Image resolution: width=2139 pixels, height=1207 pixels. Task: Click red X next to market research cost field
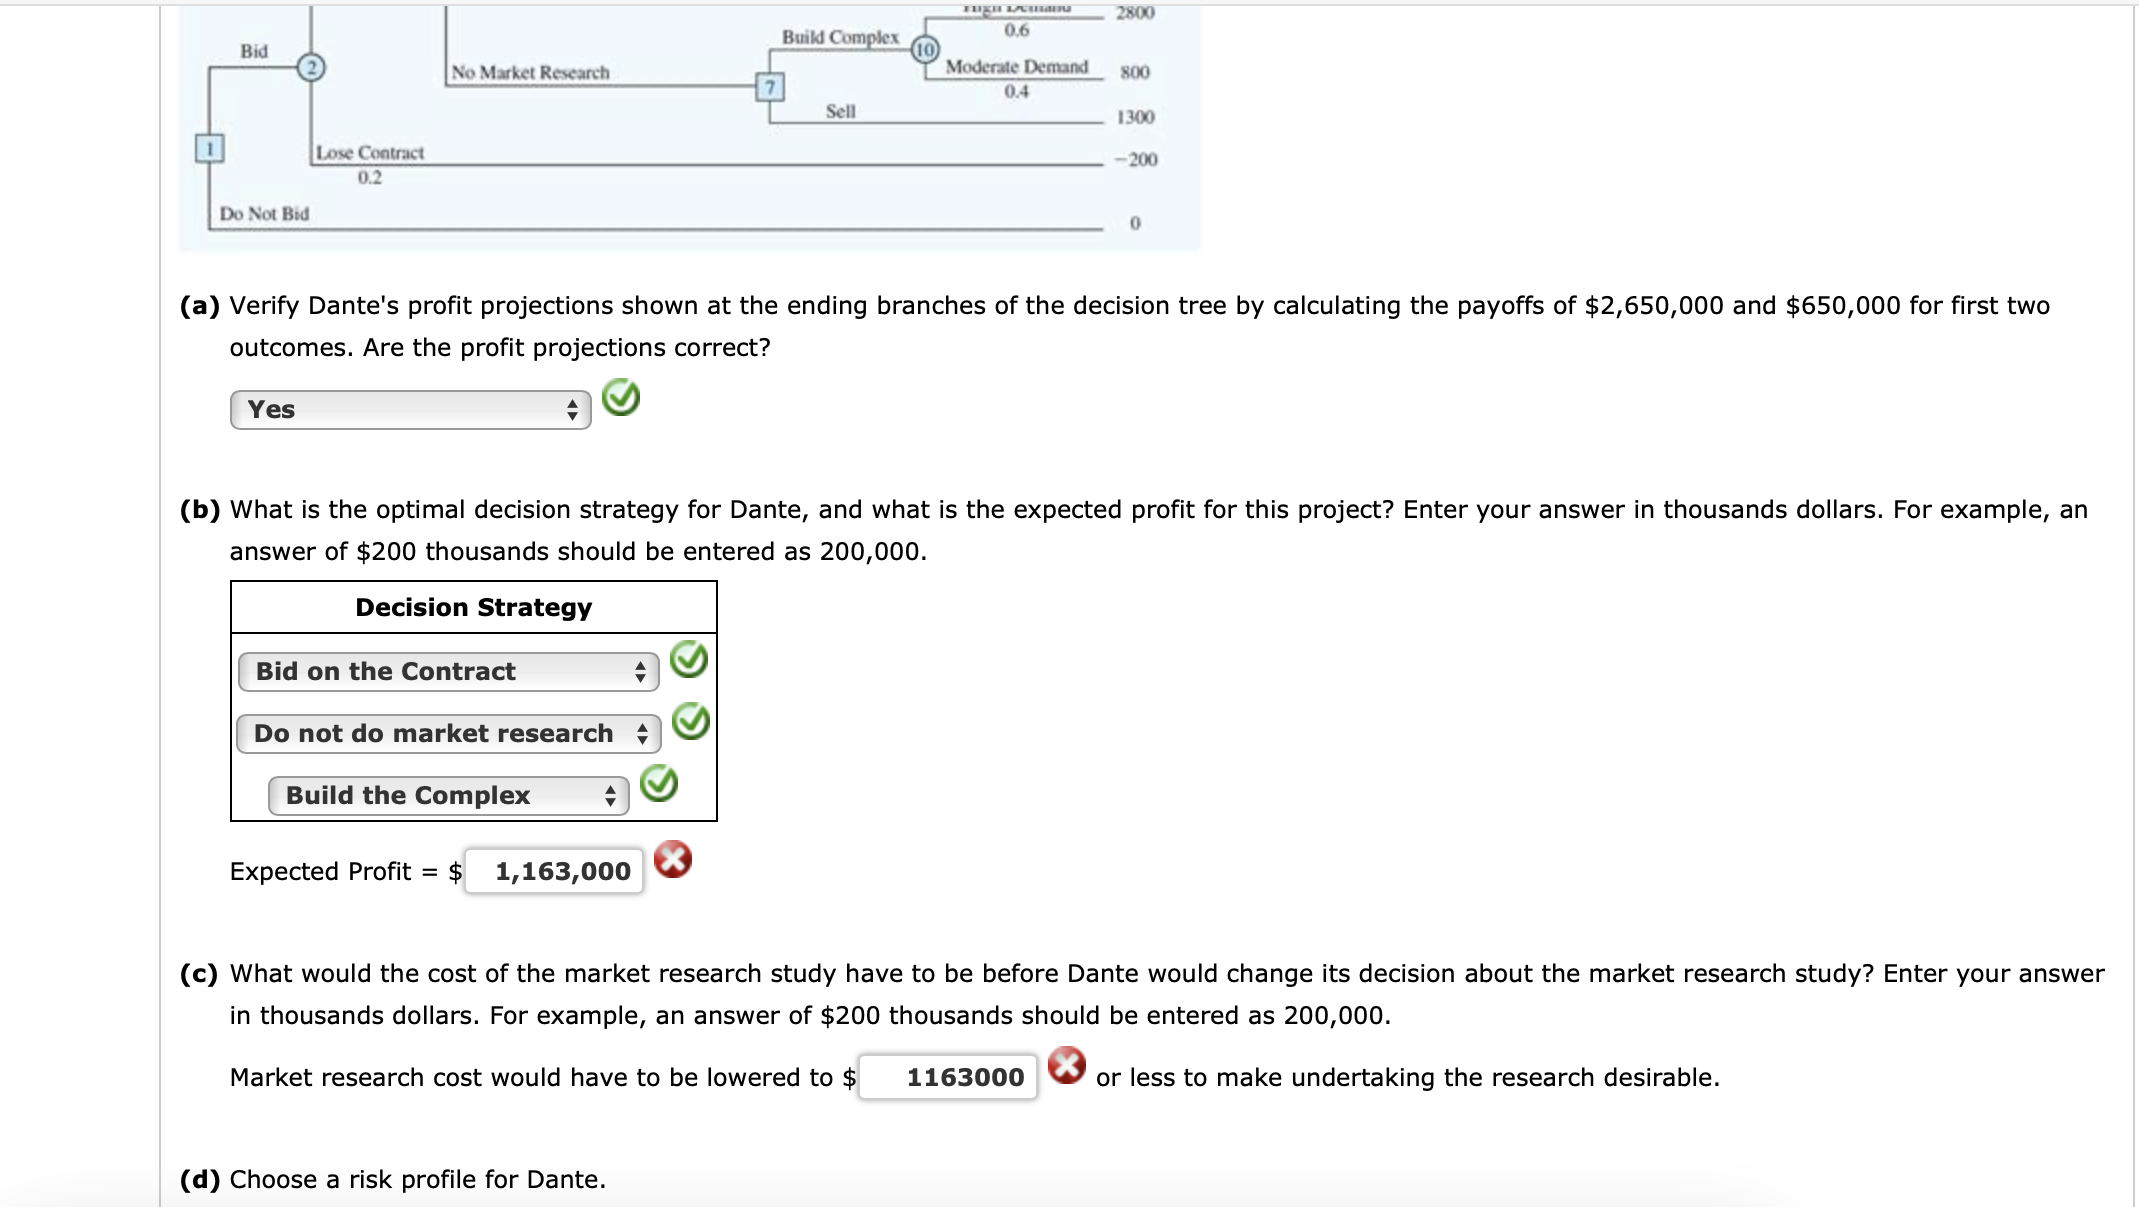click(x=1066, y=1065)
